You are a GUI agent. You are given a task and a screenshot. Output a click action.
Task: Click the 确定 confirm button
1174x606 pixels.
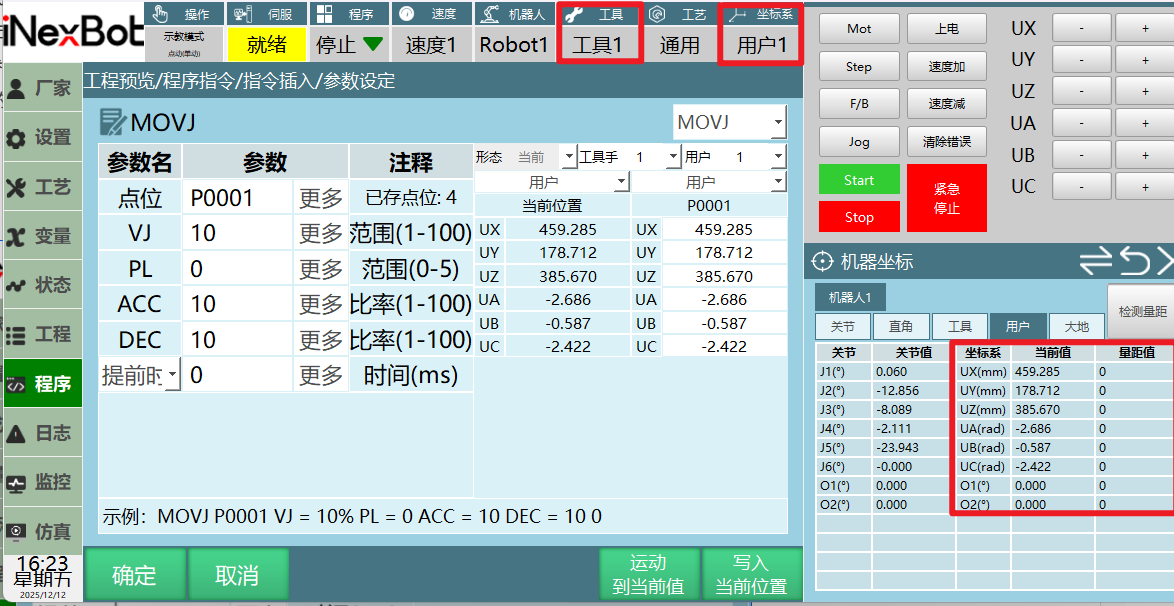tap(134, 575)
